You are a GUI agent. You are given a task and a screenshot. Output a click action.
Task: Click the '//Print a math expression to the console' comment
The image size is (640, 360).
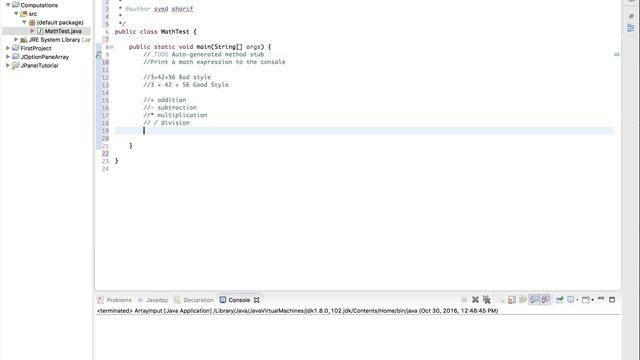214,62
